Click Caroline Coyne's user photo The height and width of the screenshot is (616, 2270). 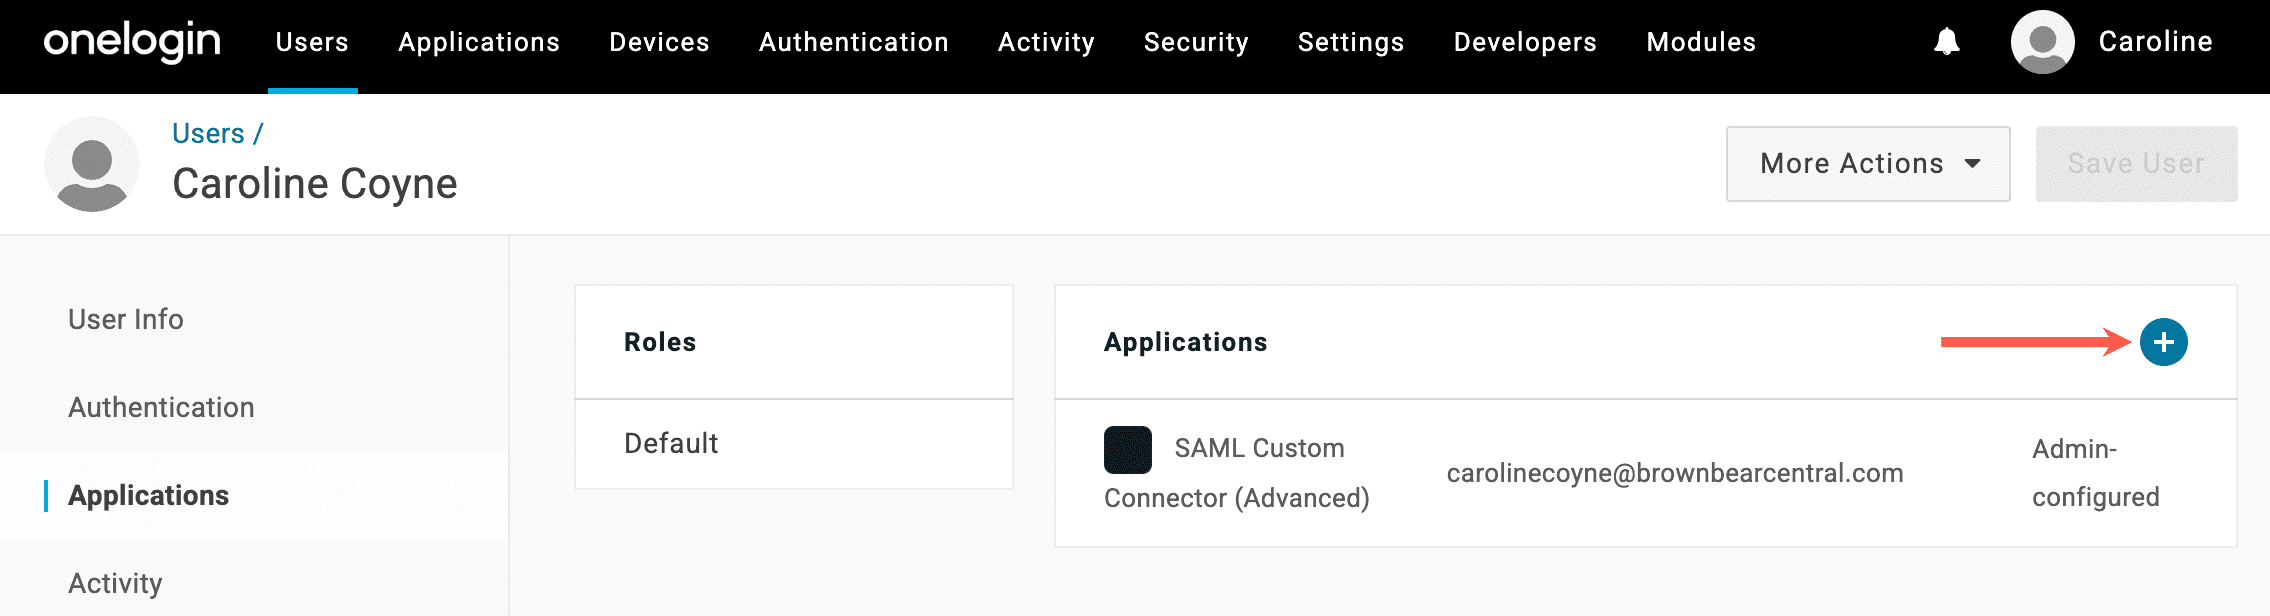tap(92, 164)
